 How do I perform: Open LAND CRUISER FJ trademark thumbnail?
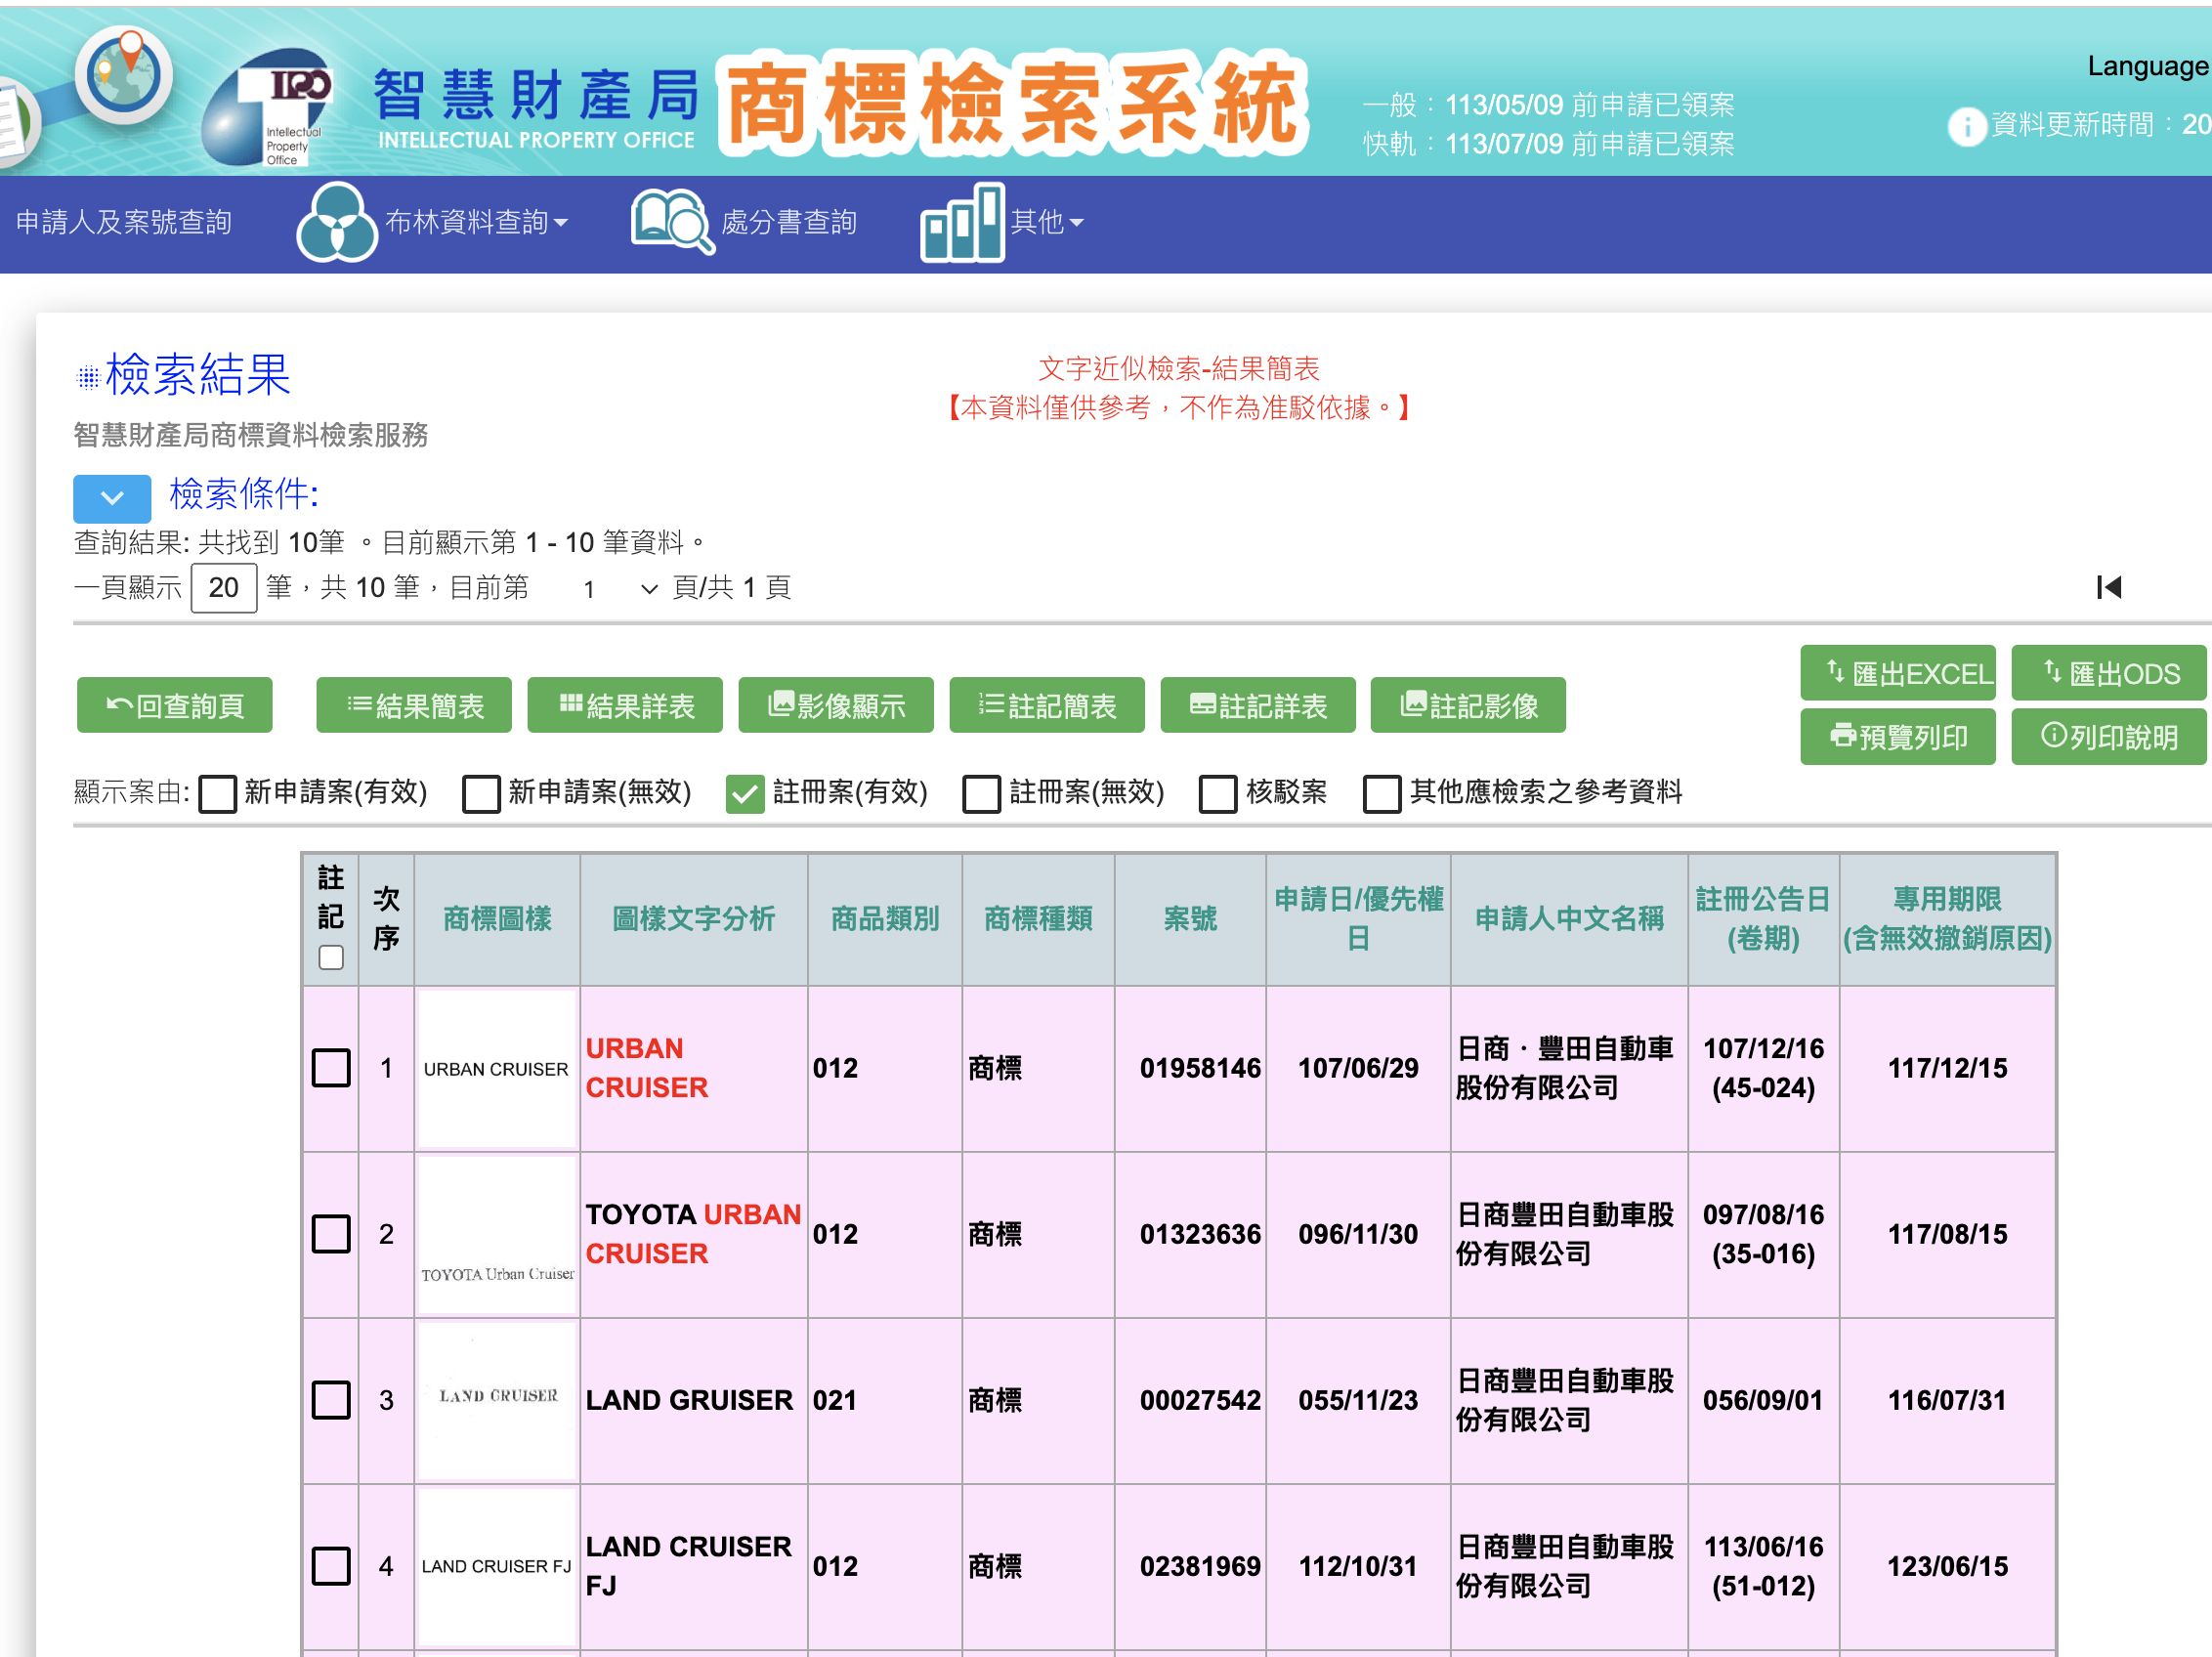click(497, 1567)
